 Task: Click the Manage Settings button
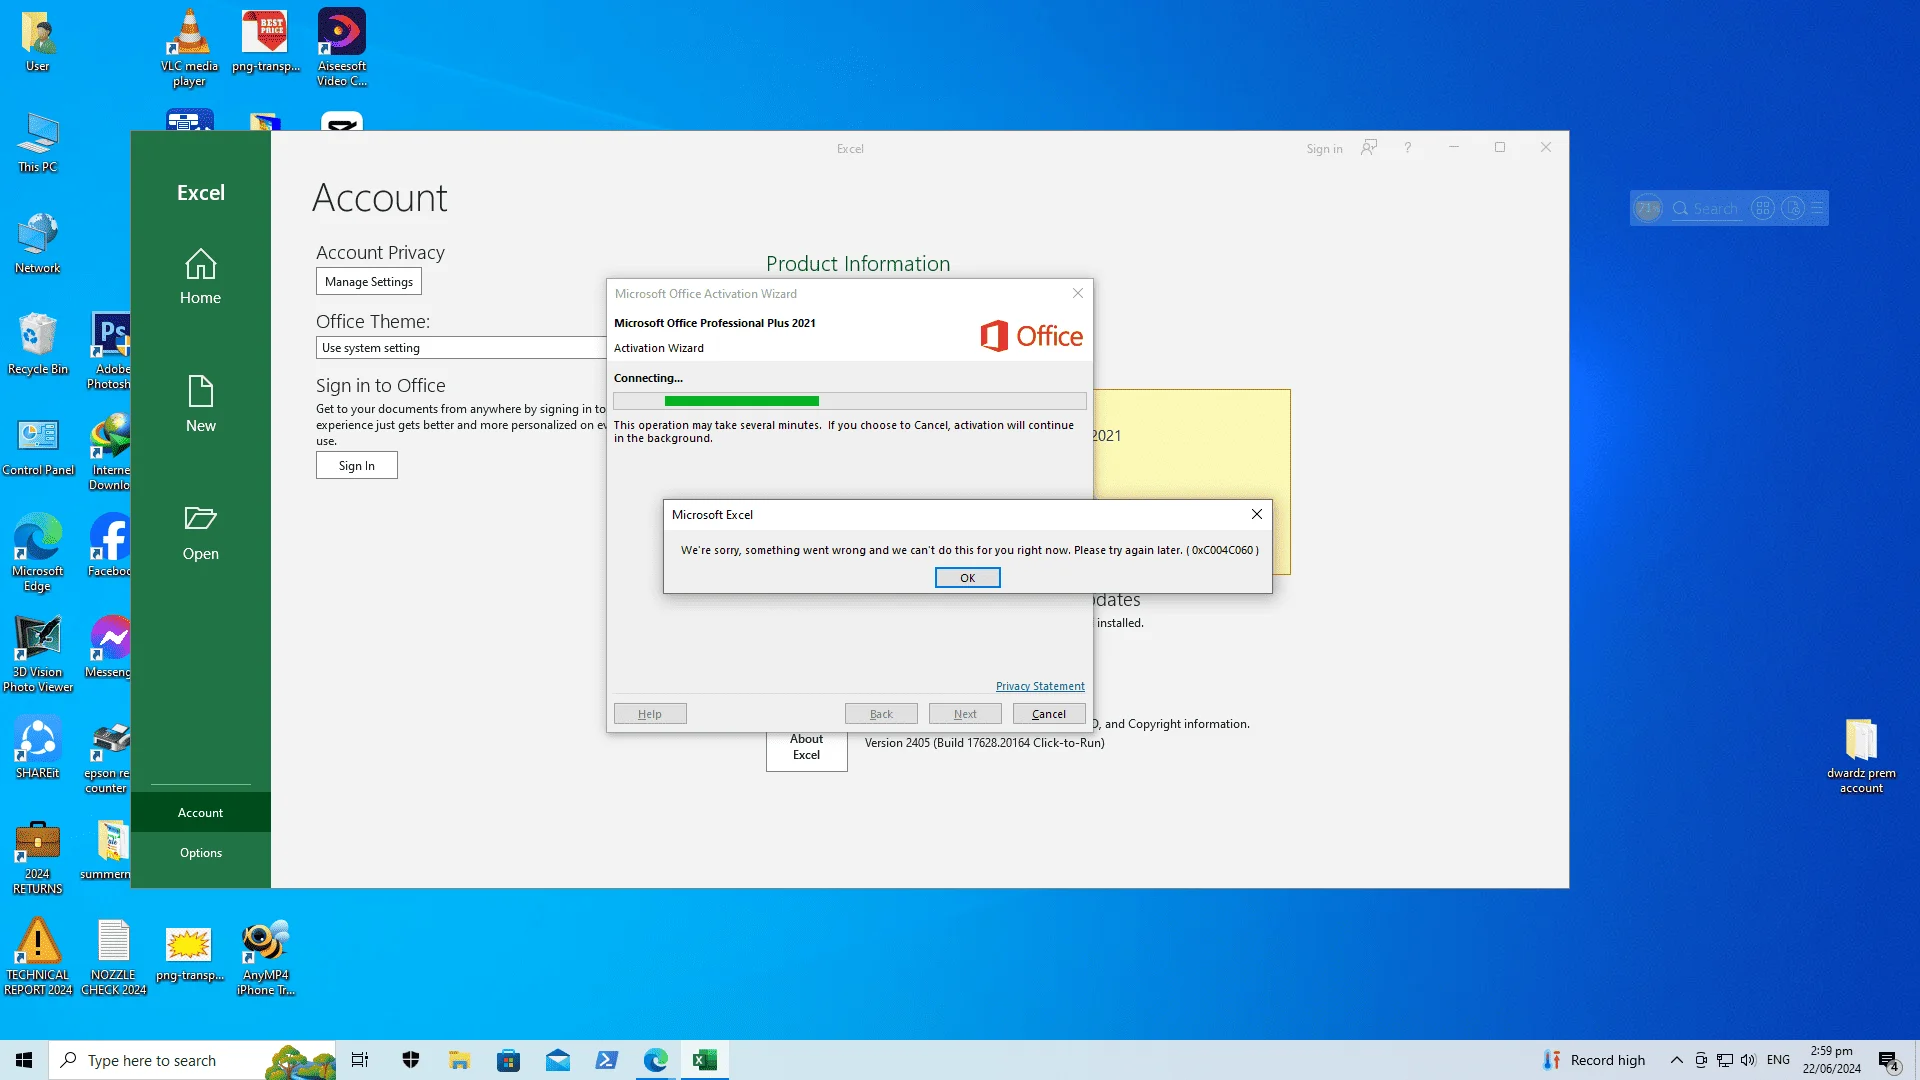pyautogui.click(x=369, y=282)
